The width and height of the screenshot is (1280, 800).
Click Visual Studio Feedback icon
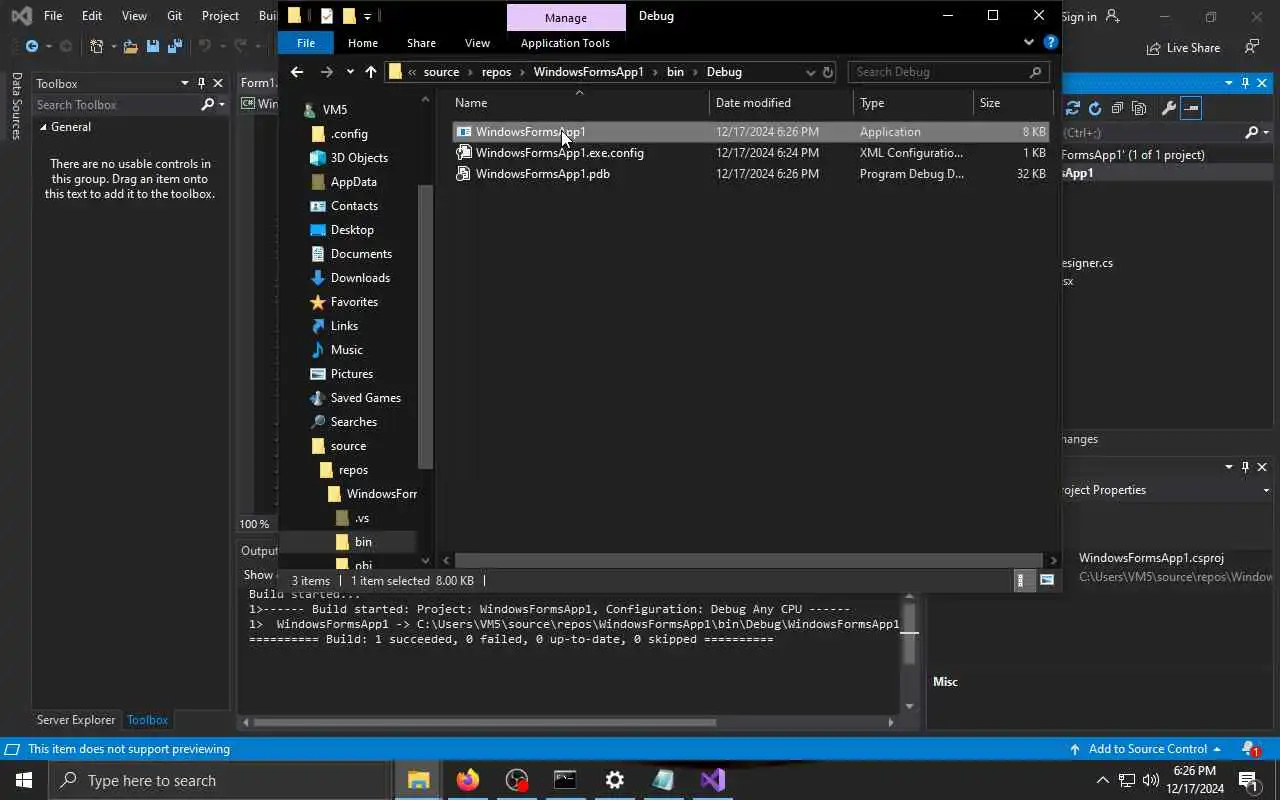pos(1251,47)
